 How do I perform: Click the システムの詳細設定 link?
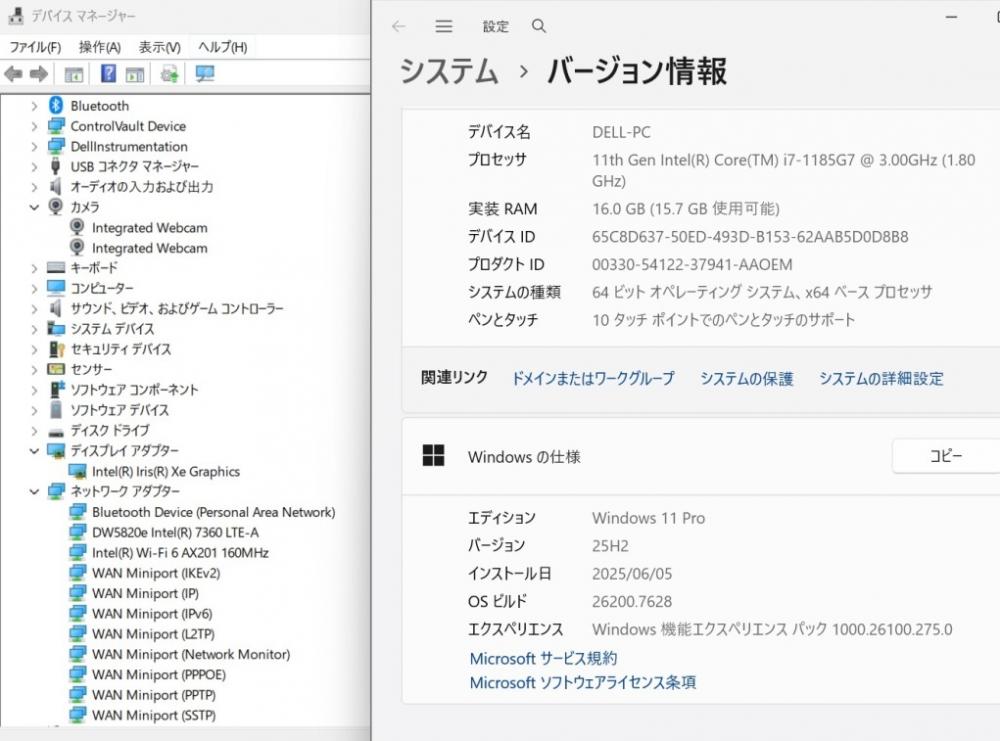(881, 378)
